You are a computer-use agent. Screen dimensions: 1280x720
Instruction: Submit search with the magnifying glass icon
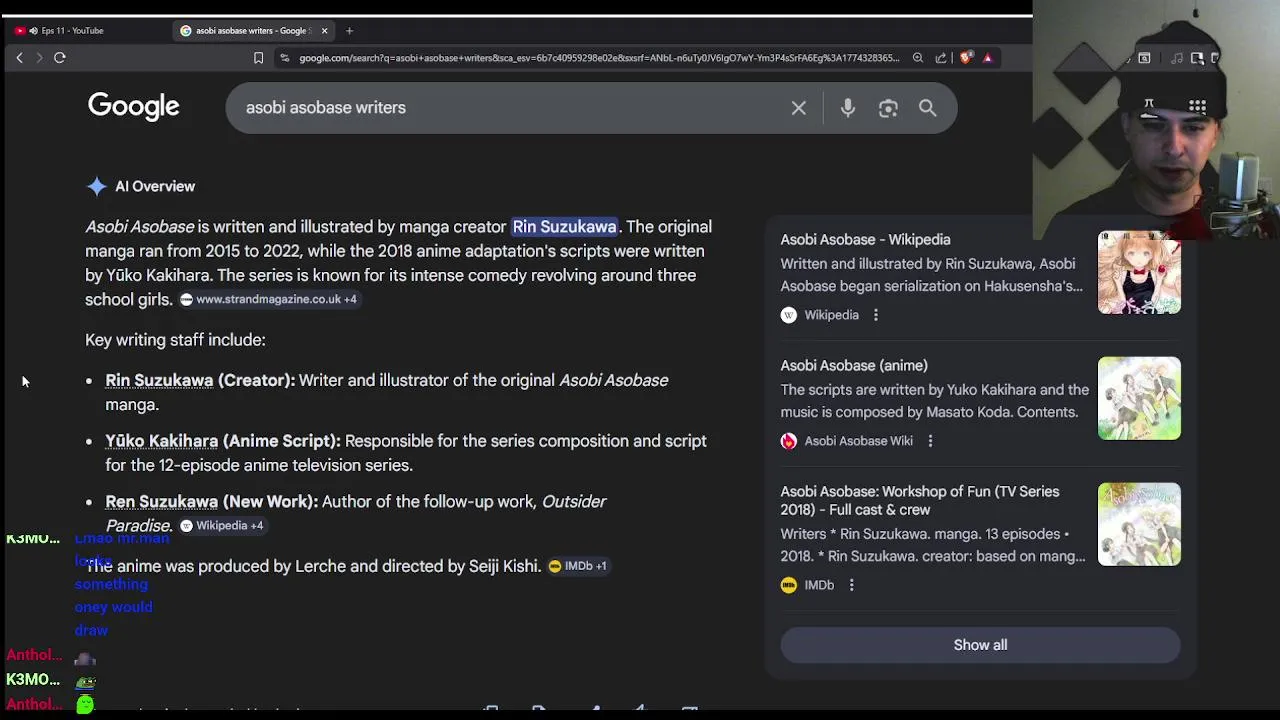pos(928,108)
